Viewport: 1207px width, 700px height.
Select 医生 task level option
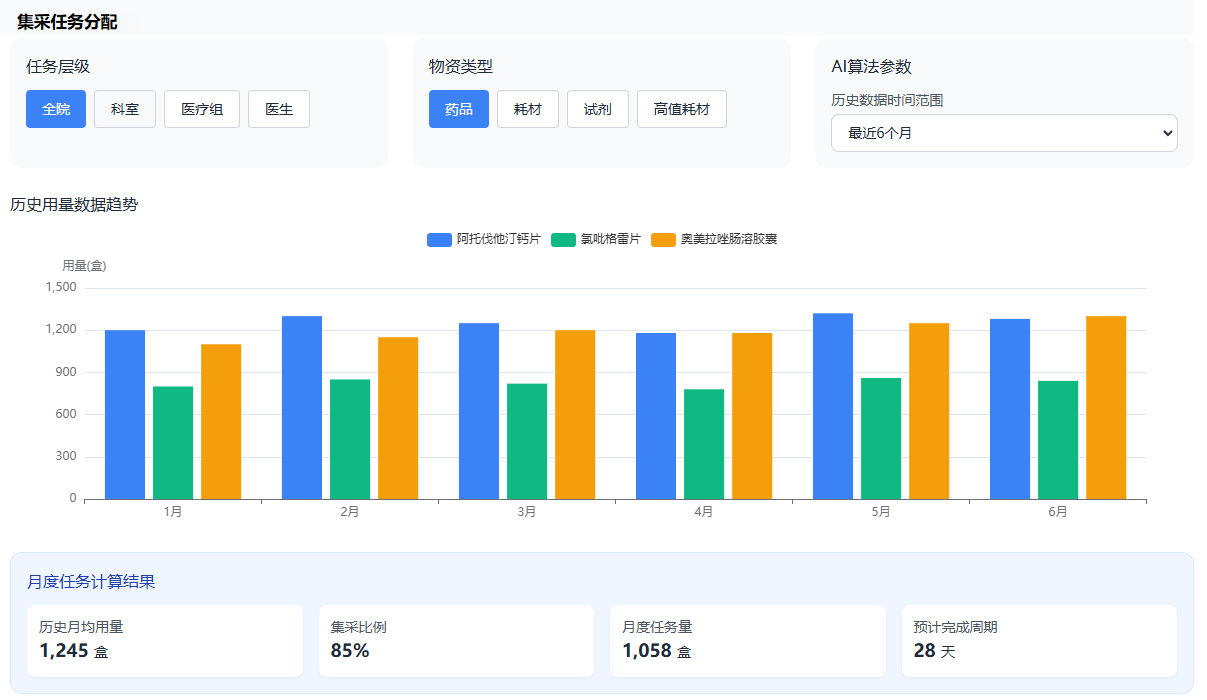point(279,109)
